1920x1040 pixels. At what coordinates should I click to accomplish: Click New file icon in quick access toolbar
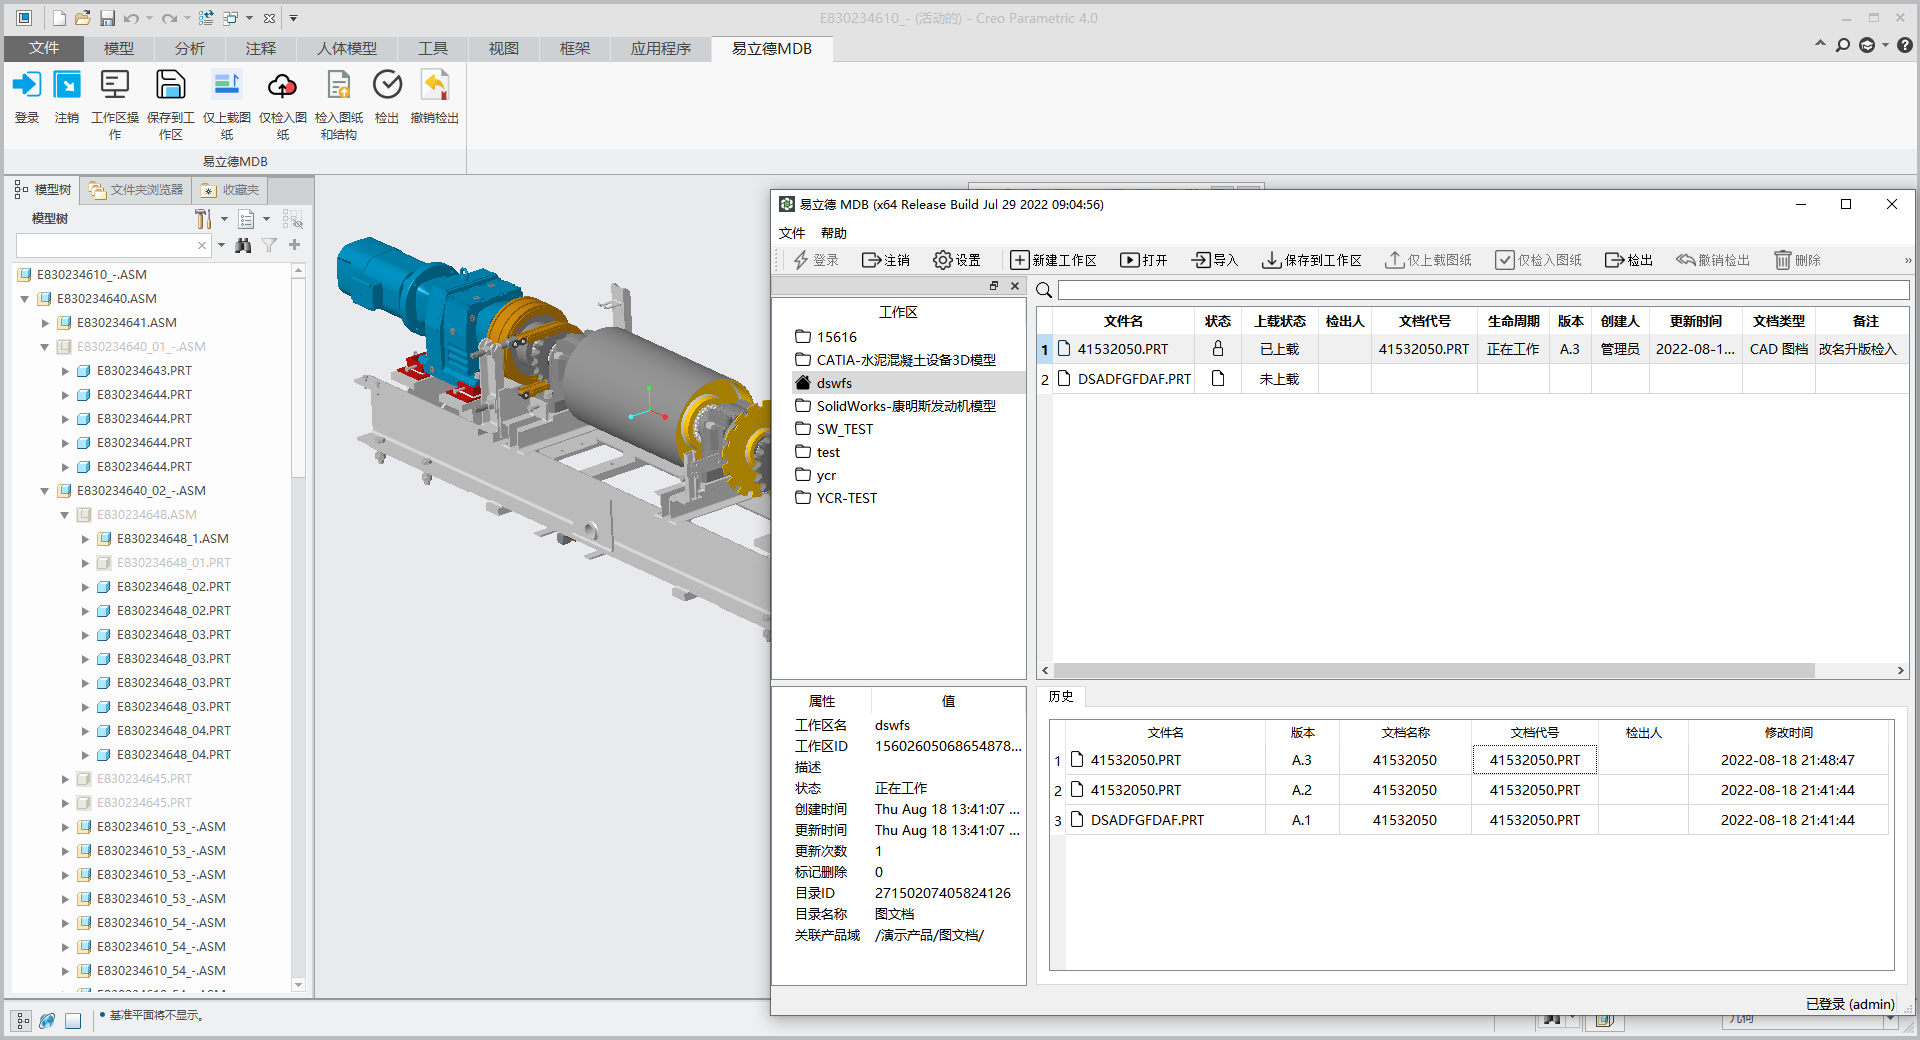click(x=59, y=18)
